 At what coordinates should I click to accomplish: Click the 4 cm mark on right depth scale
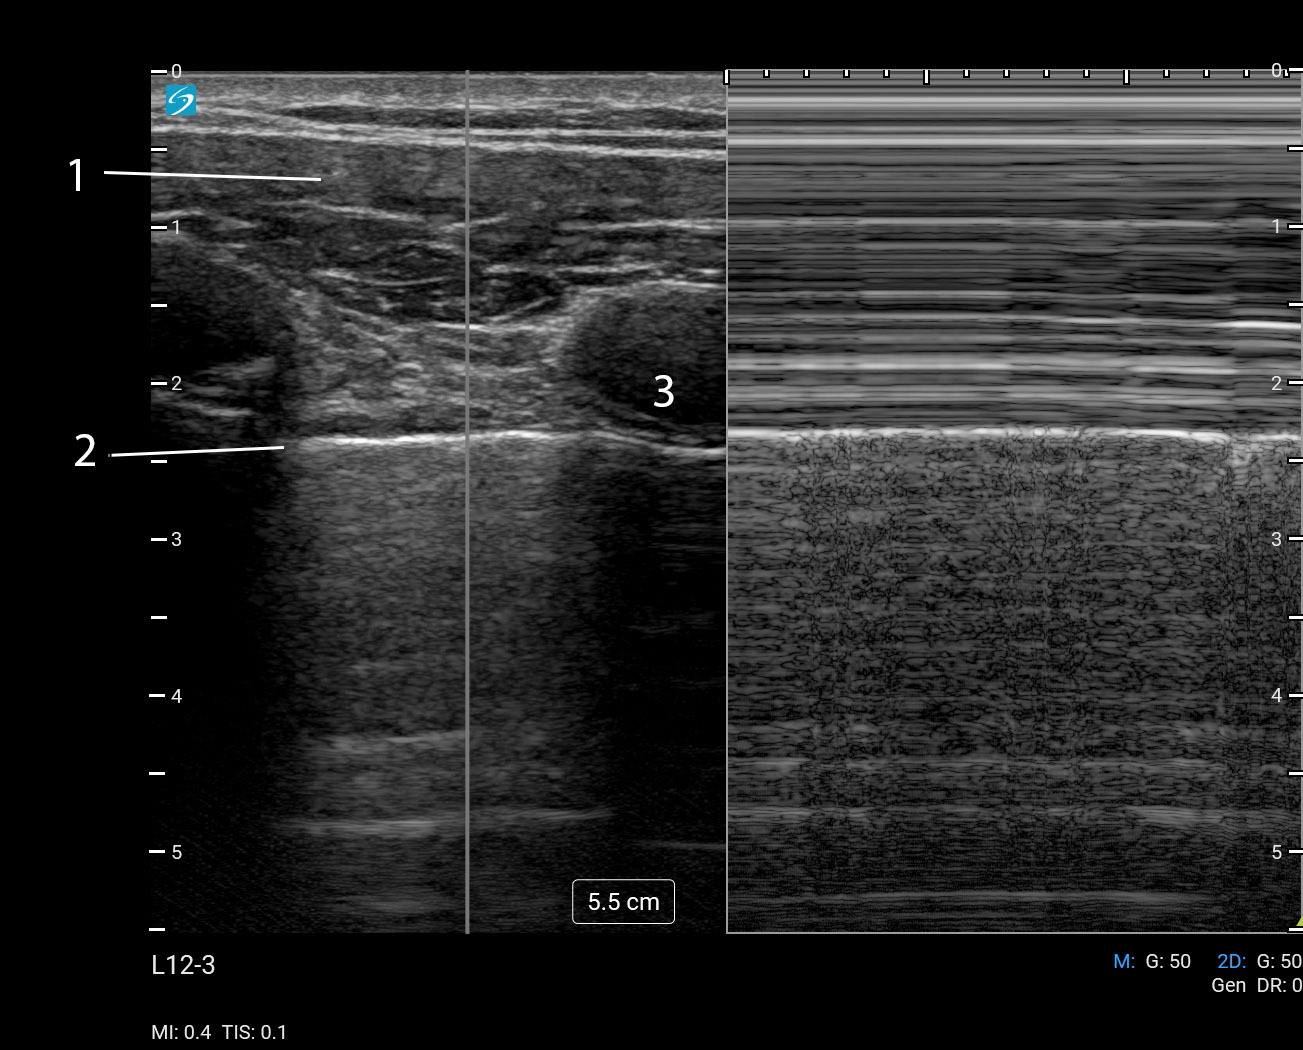(1276, 695)
